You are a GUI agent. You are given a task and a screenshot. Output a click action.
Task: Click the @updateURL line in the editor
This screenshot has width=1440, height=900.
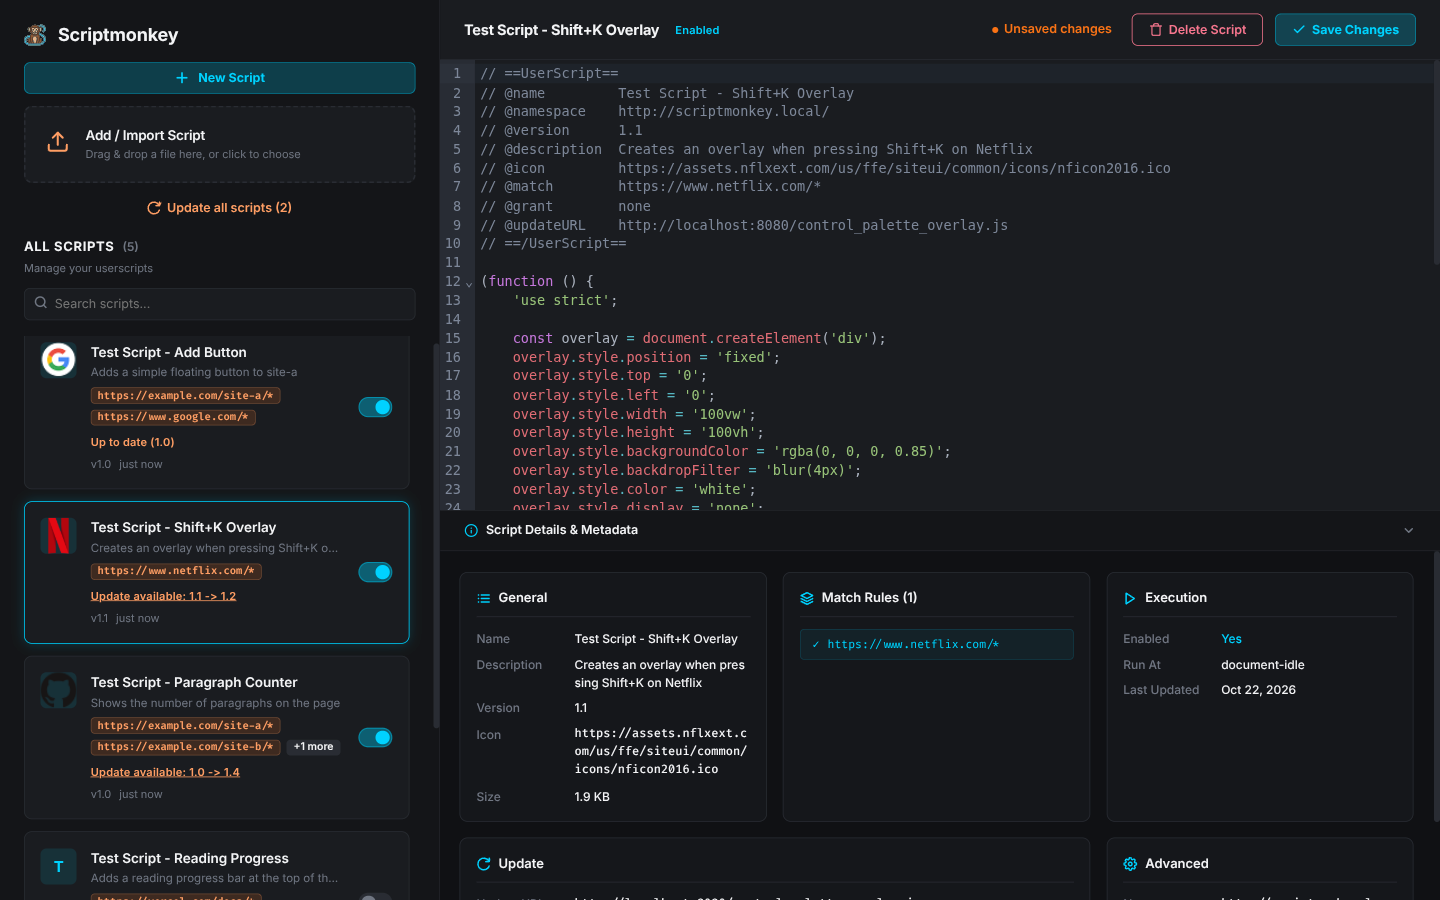744,225
